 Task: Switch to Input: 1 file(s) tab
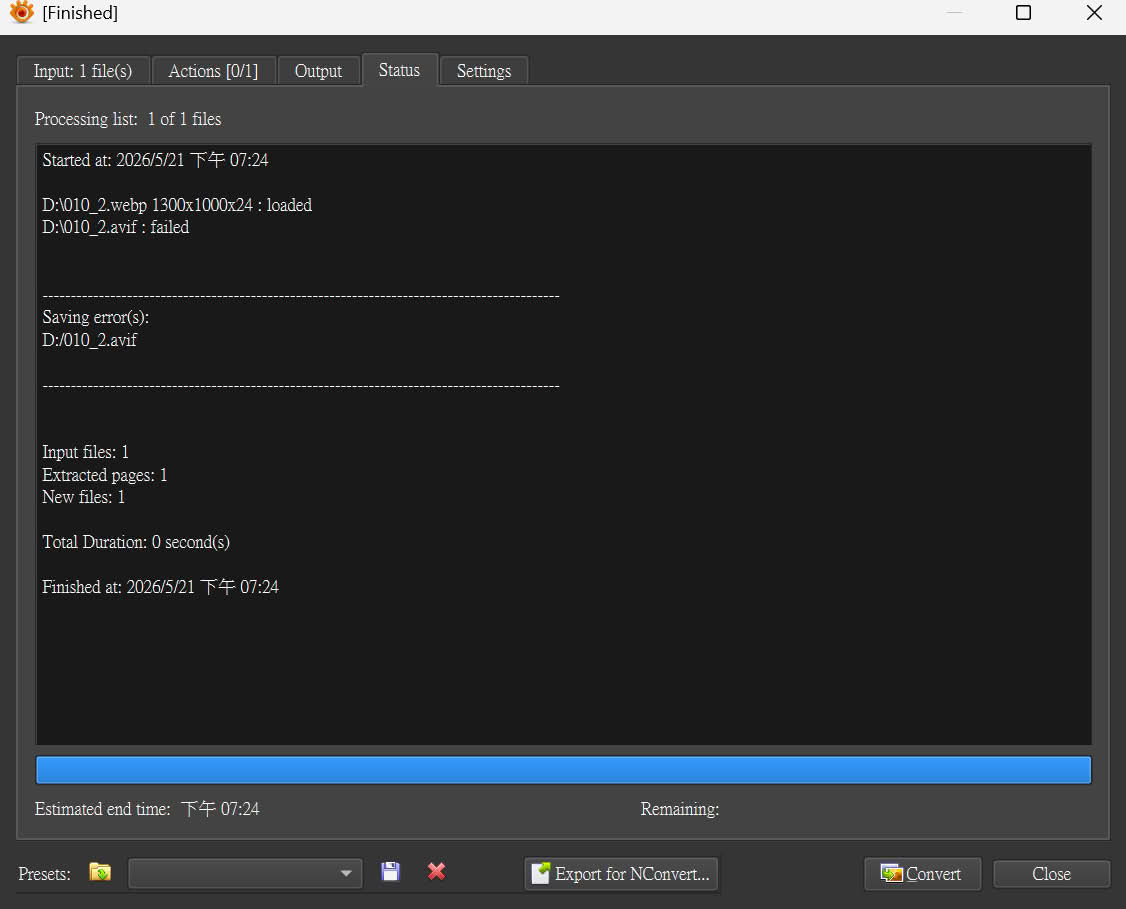coord(83,71)
